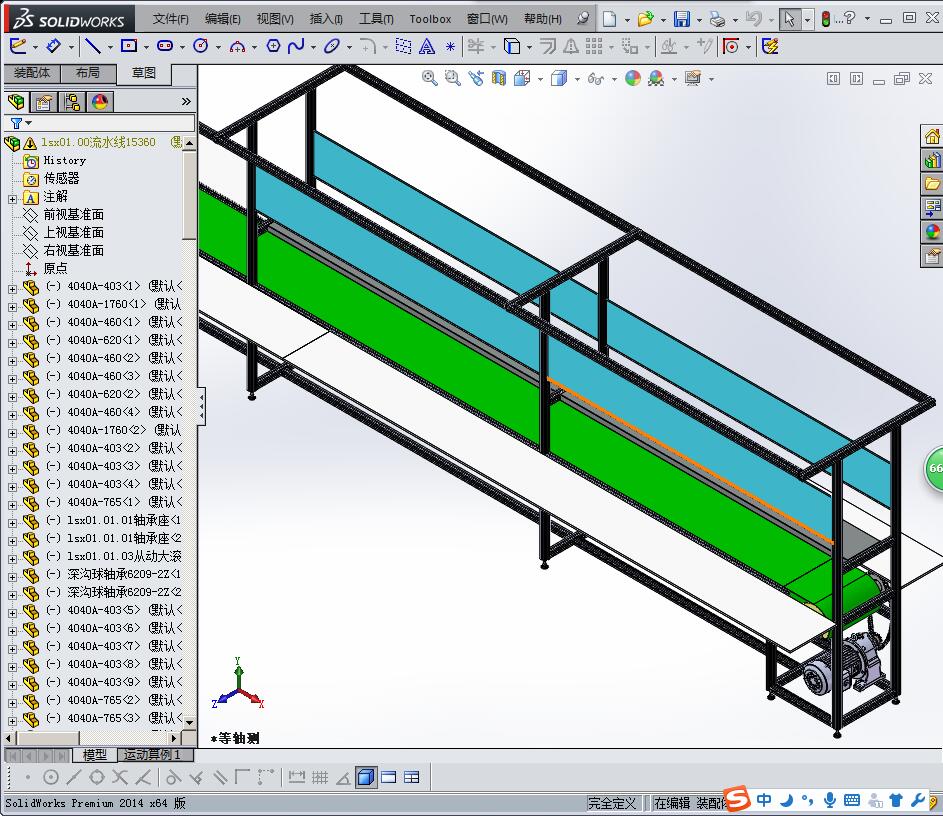
Task: Select the 前视基准面 plane in tree
Action: point(73,215)
